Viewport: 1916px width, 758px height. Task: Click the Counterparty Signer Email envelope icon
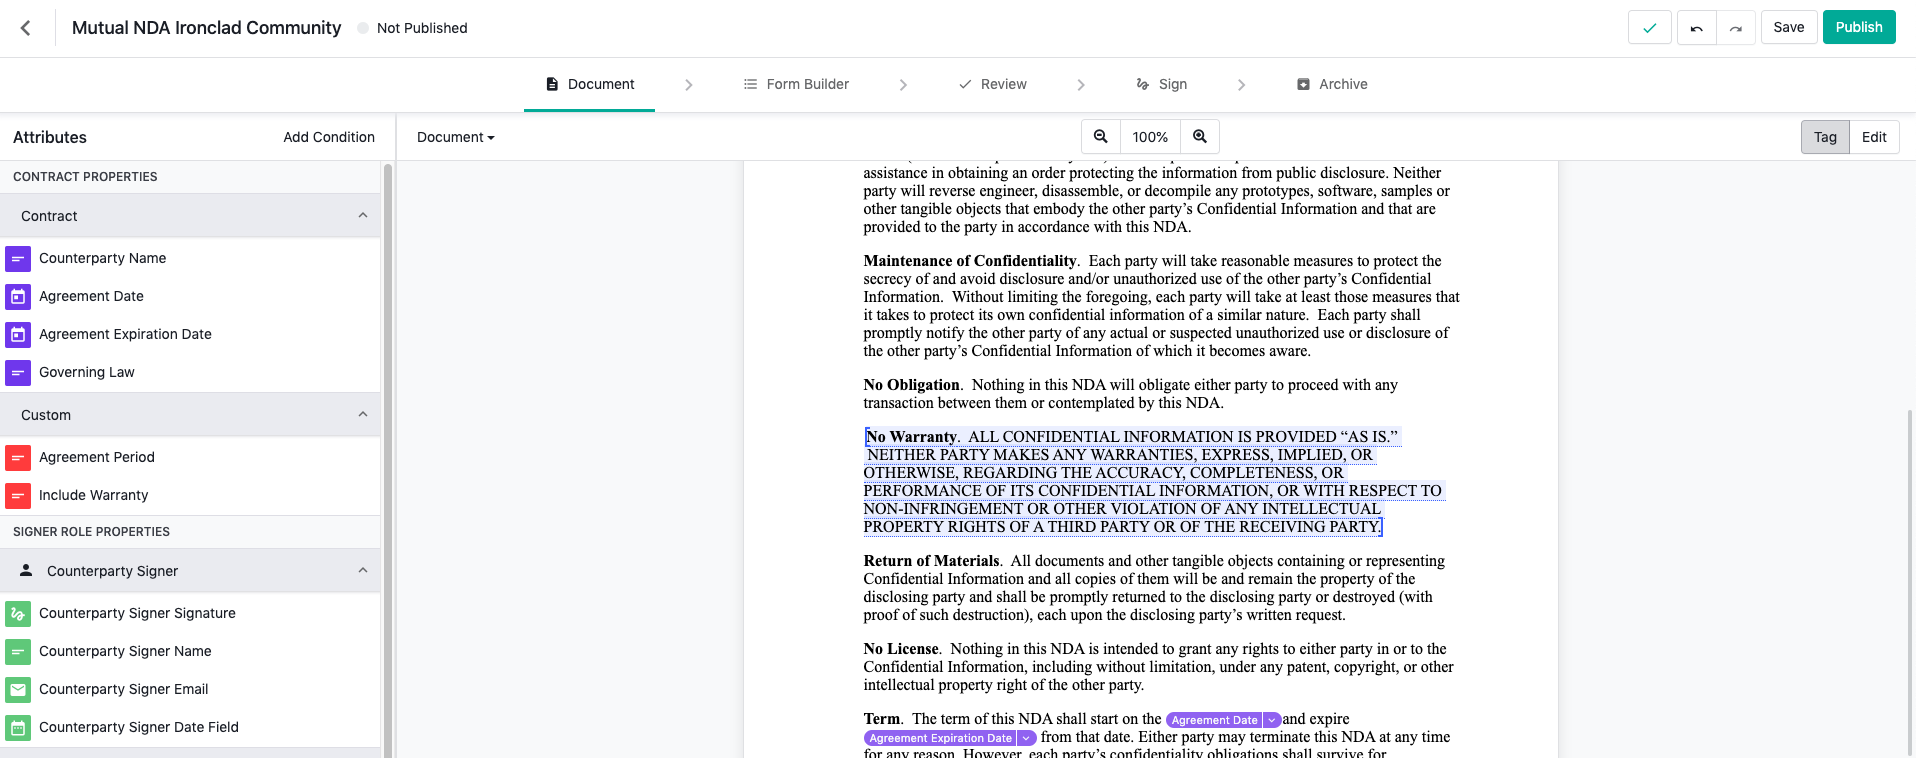tap(18, 690)
